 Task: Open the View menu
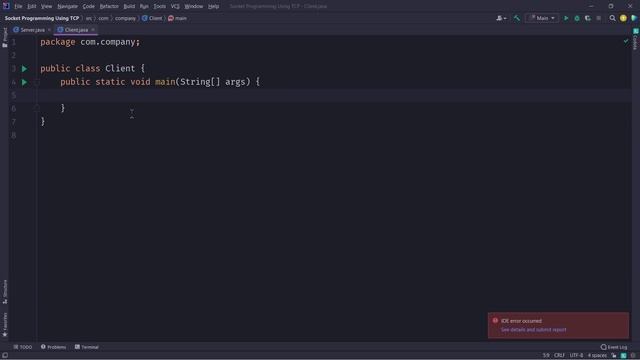click(47, 7)
